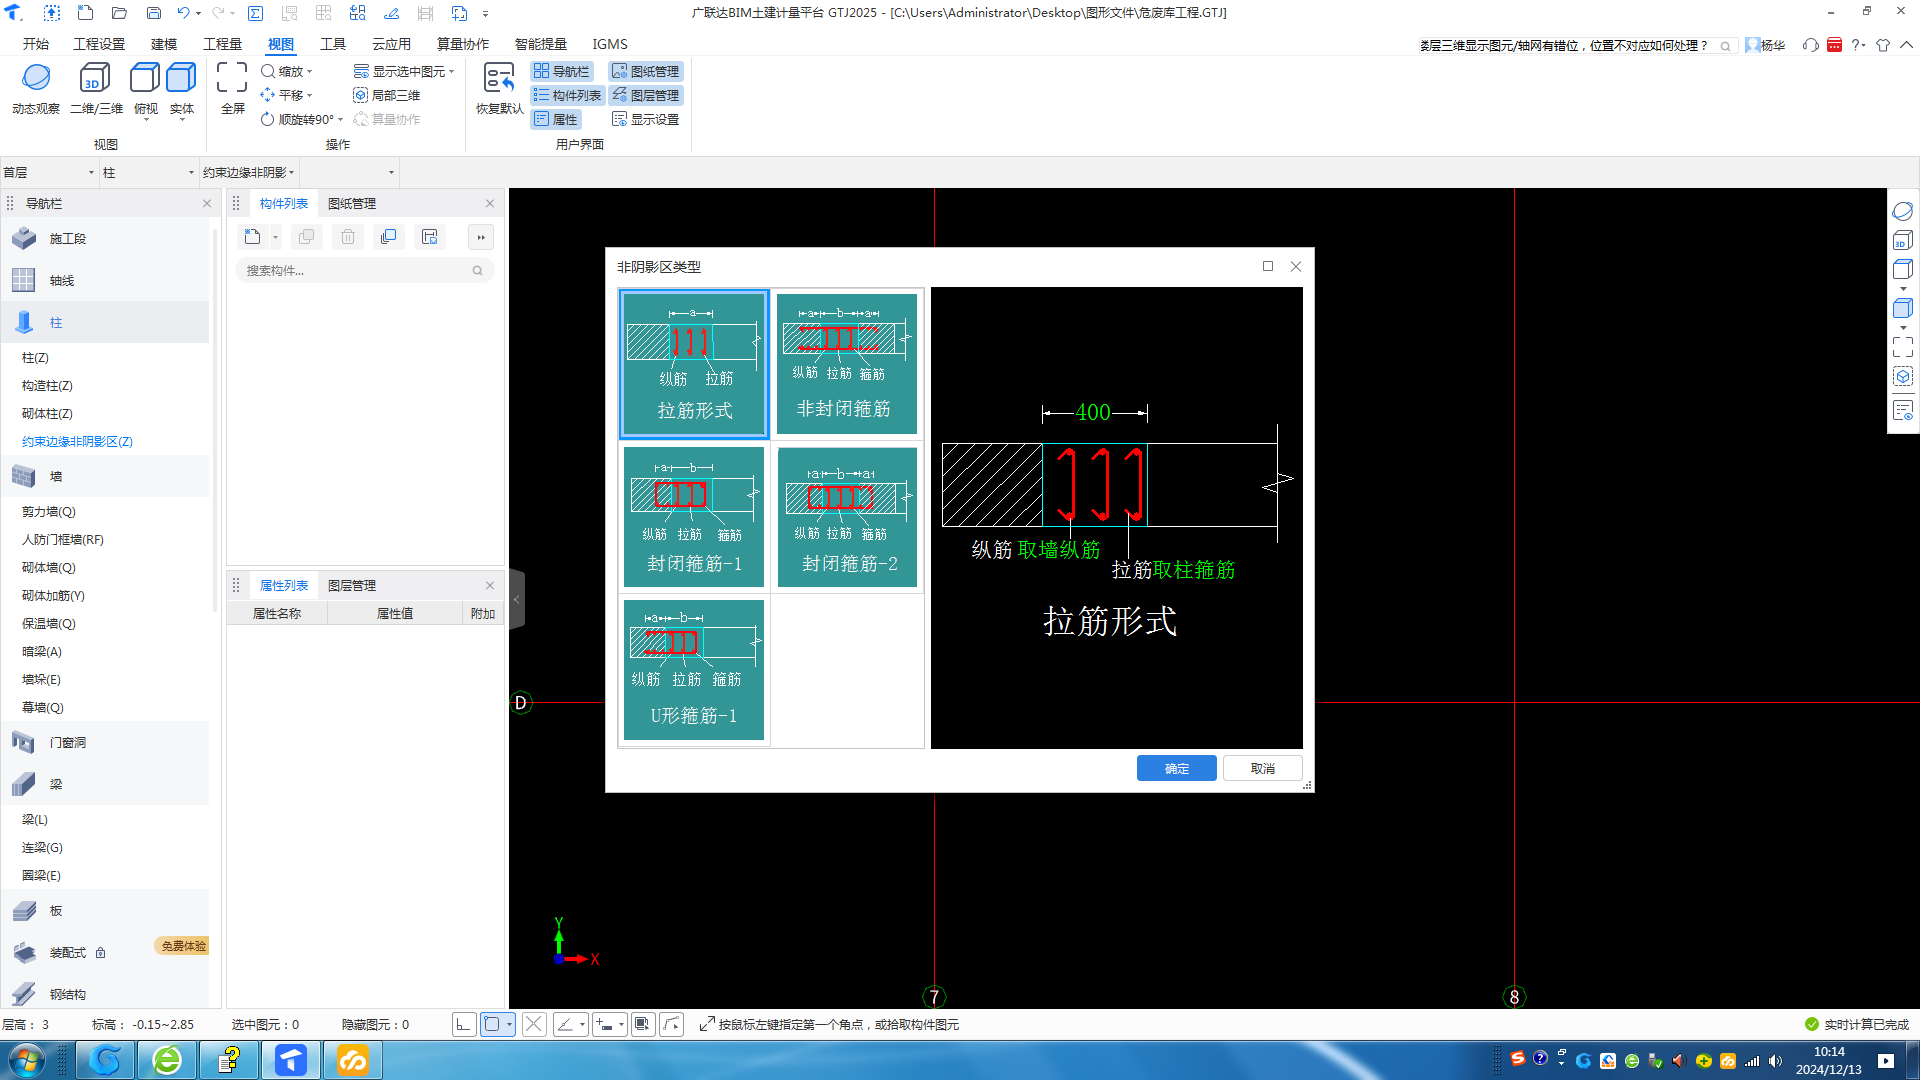This screenshot has width=1920, height=1080.
Task: Toggle the 图层管理 panel button
Action: pyautogui.click(x=645, y=95)
